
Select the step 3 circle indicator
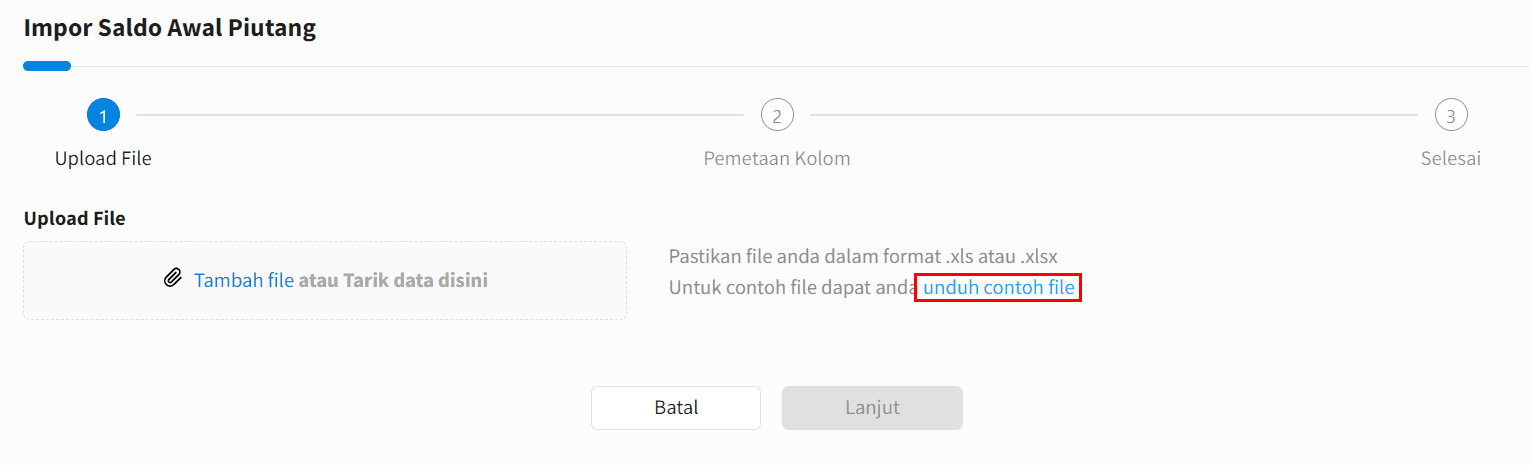pos(1451,115)
